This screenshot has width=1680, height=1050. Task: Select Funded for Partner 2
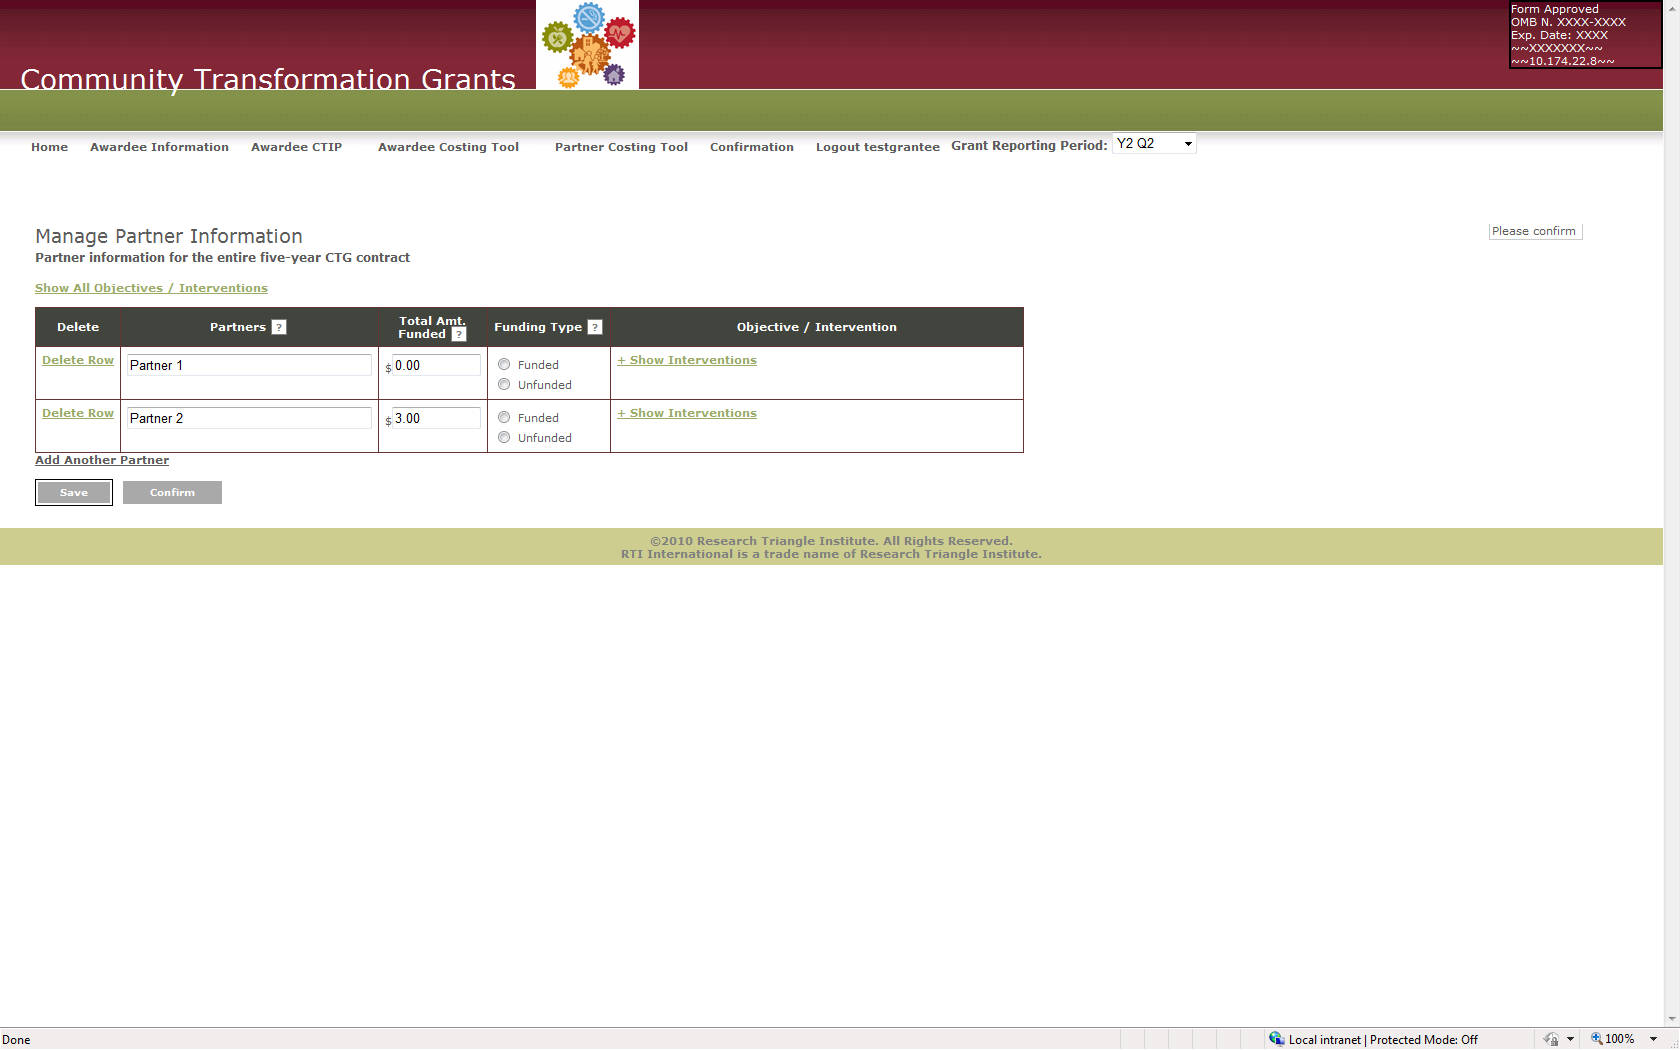pyautogui.click(x=504, y=418)
